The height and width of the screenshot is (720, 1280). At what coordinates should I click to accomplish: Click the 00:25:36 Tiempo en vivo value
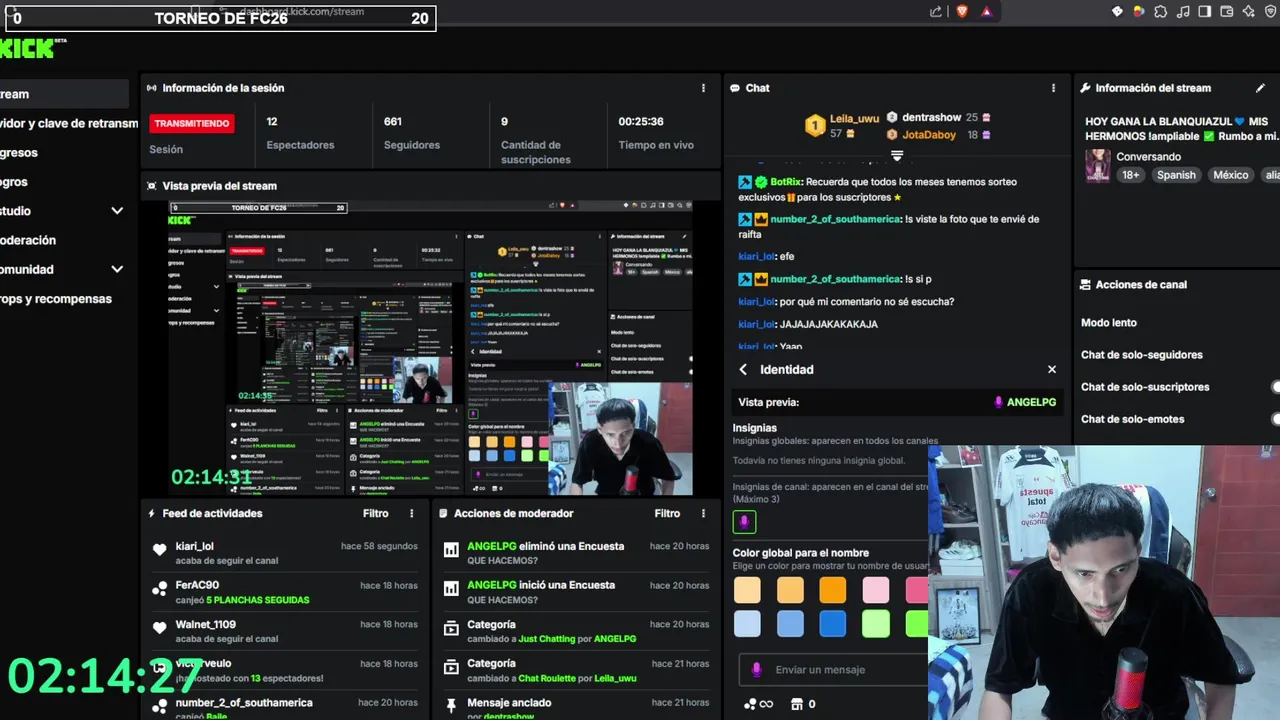click(x=641, y=121)
